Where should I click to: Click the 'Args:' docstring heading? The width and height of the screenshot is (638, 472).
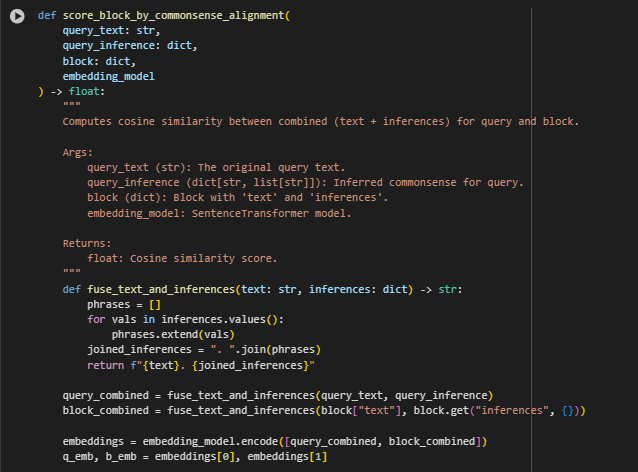(78, 153)
